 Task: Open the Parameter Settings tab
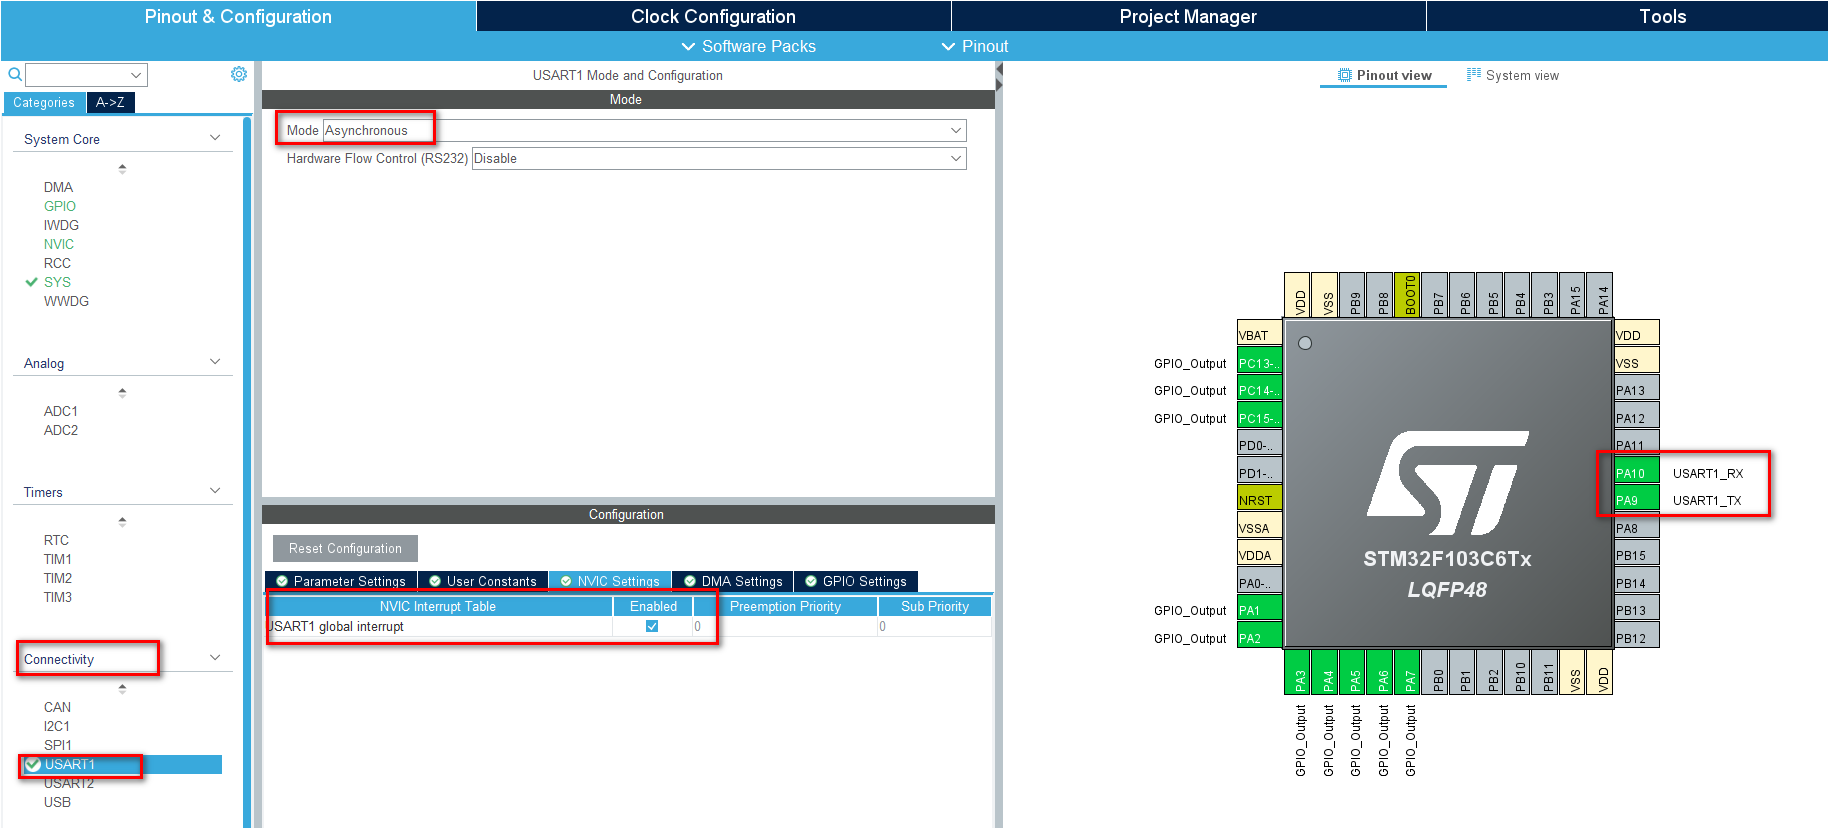(341, 581)
